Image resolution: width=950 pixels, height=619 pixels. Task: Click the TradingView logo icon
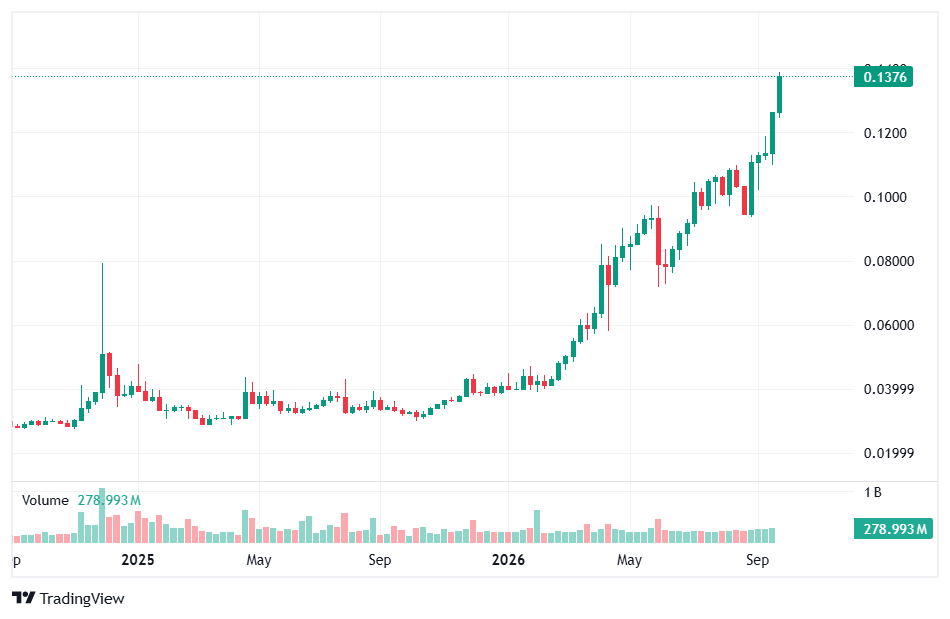click(24, 598)
